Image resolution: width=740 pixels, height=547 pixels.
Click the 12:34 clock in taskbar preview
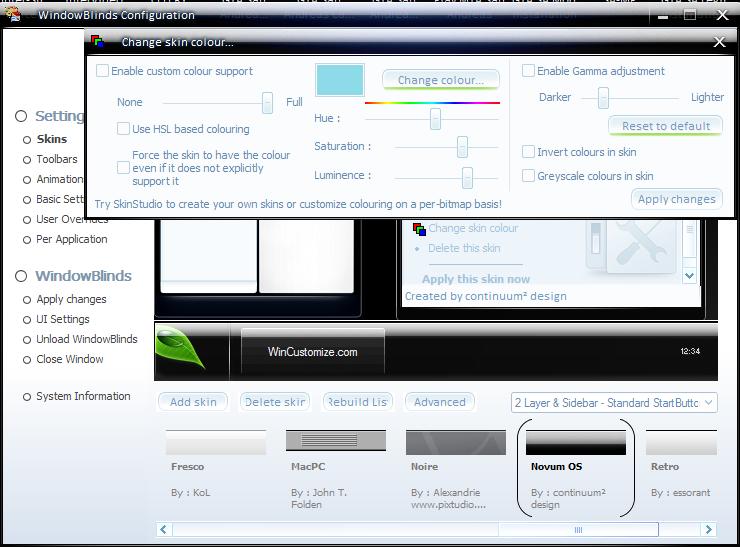(690, 351)
